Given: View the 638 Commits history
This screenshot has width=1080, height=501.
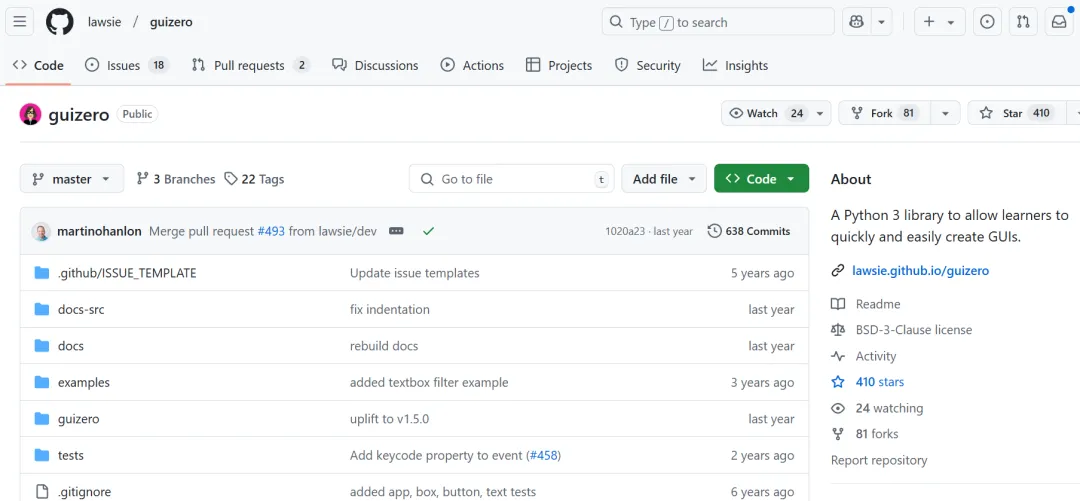Looking at the screenshot, I should (749, 232).
